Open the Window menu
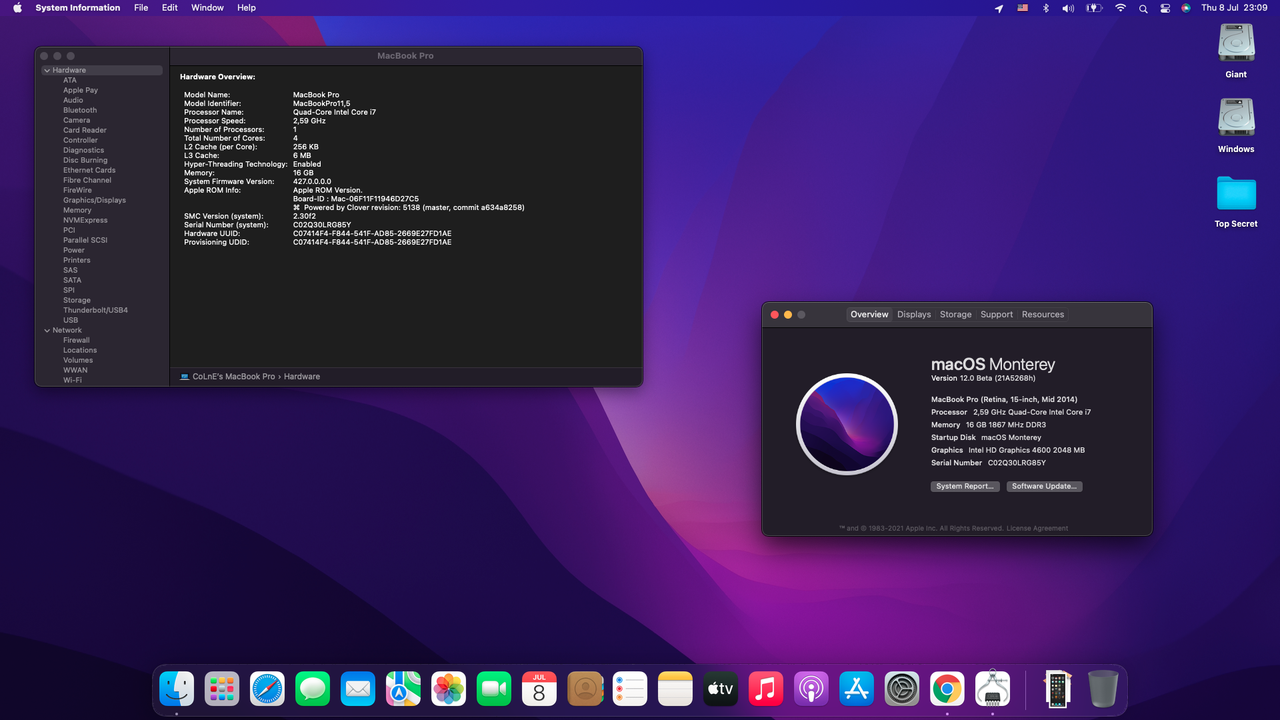Screen dimensions: 1280x720 click(208, 8)
